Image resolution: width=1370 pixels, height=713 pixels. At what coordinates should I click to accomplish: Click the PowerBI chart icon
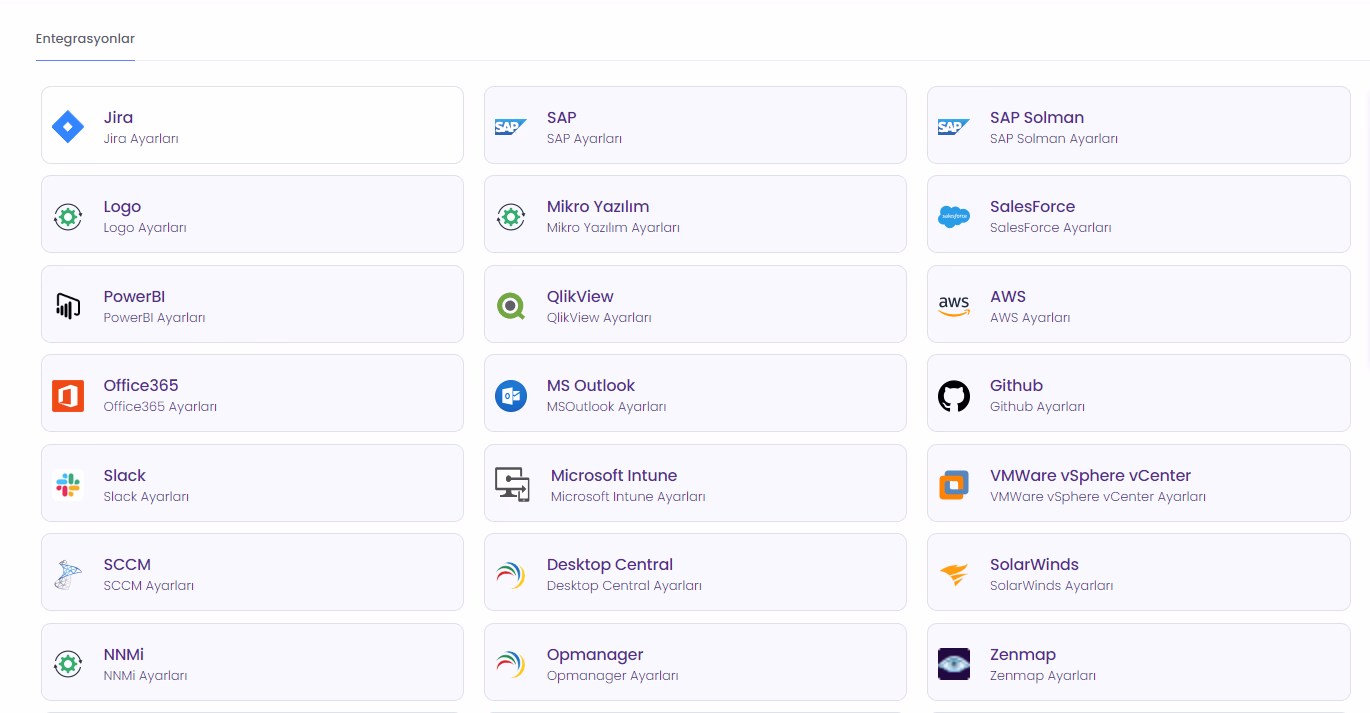point(68,306)
